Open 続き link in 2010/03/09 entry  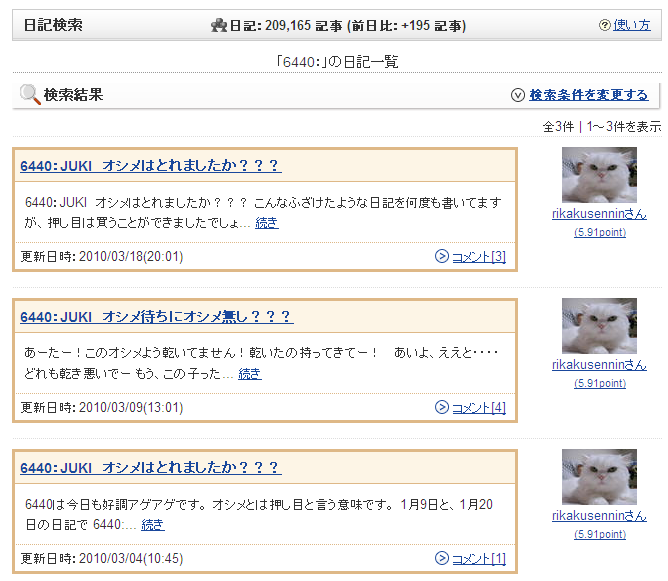(x=250, y=374)
